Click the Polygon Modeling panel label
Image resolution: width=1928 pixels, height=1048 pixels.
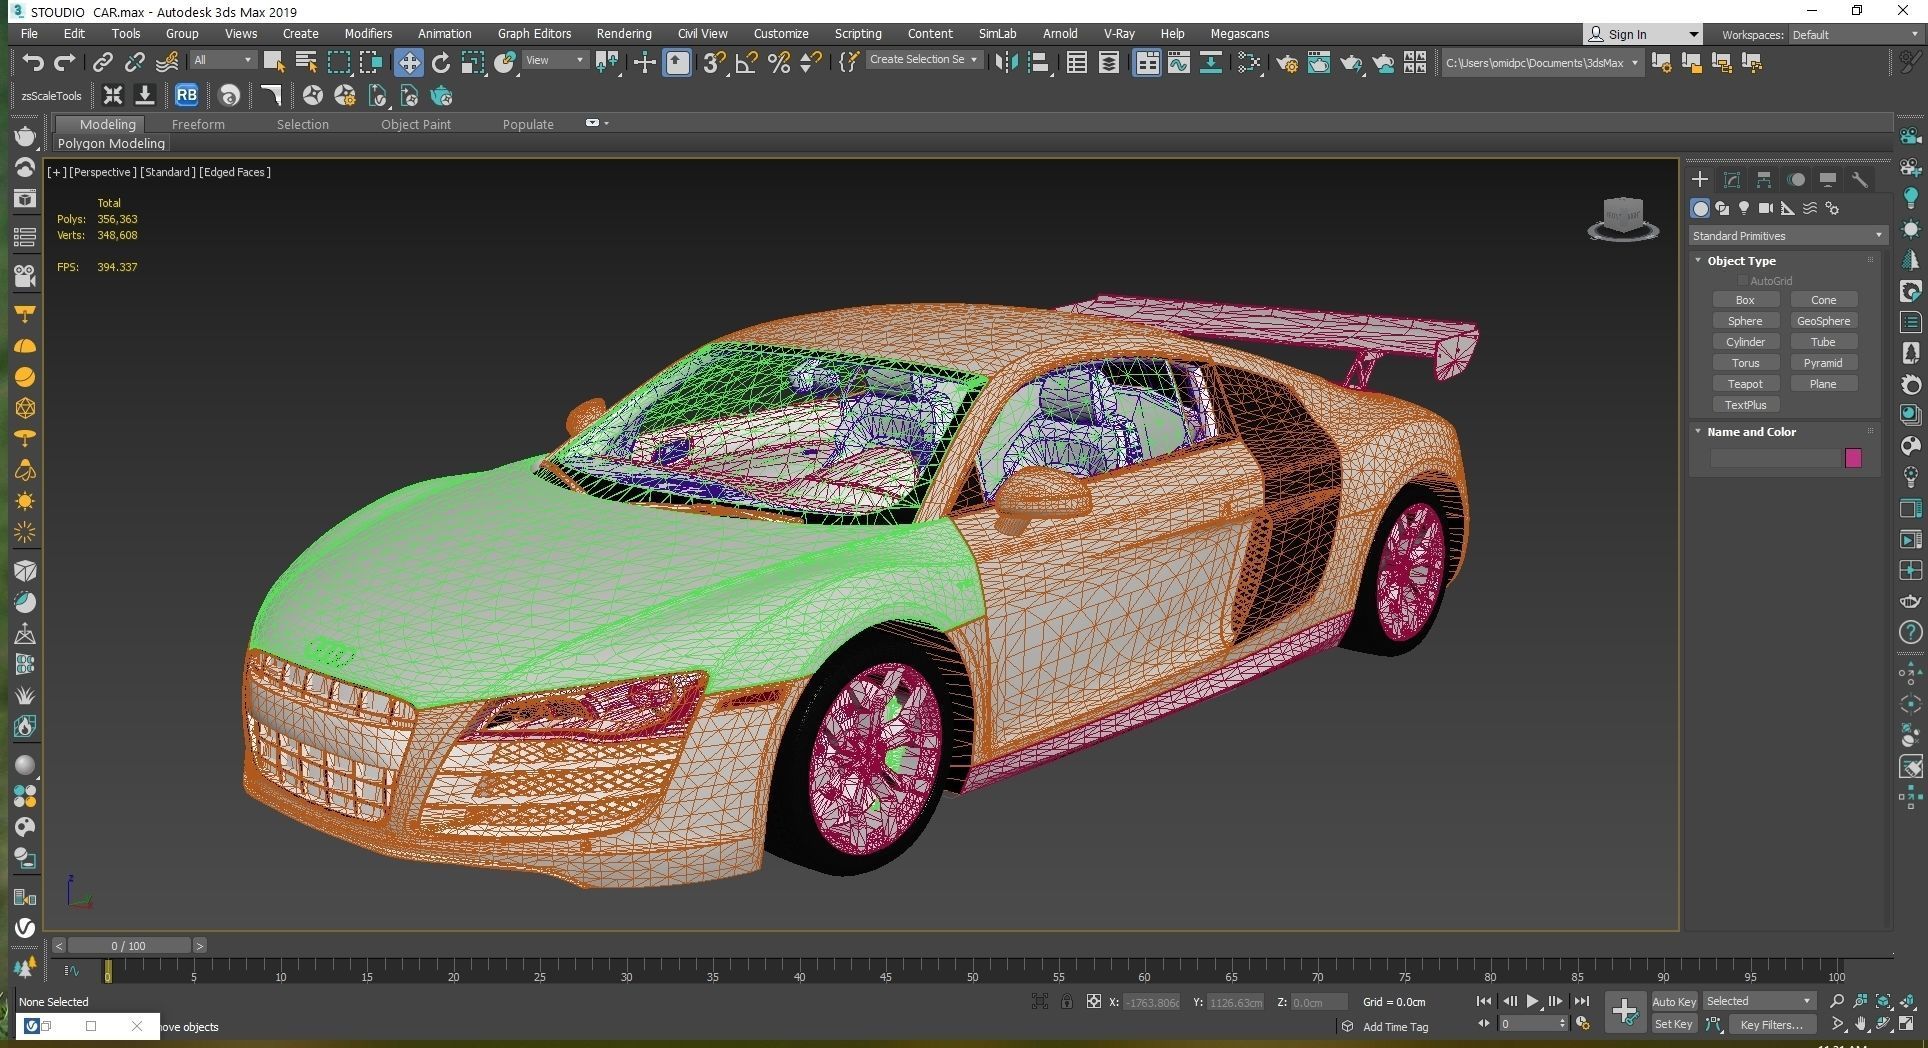(x=111, y=144)
